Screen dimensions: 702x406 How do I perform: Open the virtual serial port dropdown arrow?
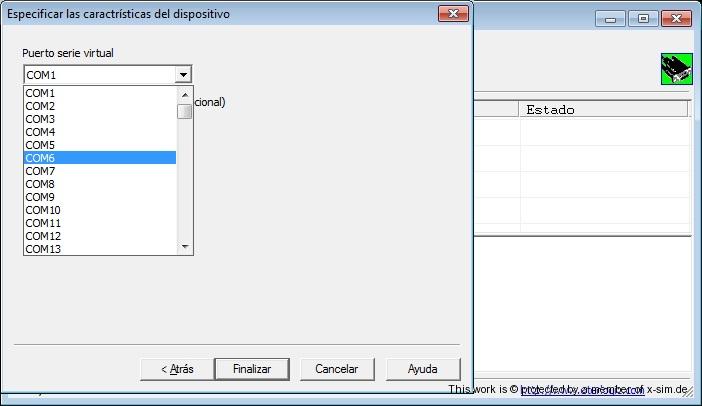(183, 75)
